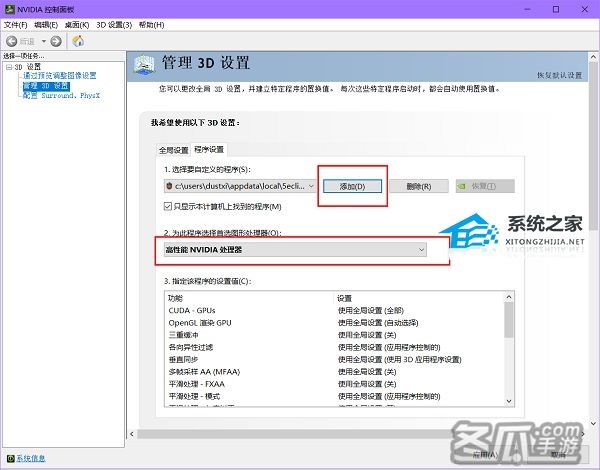This screenshot has height=470, width=600.
Task: Open the back history dropdown arrow
Action: click(44, 41)
